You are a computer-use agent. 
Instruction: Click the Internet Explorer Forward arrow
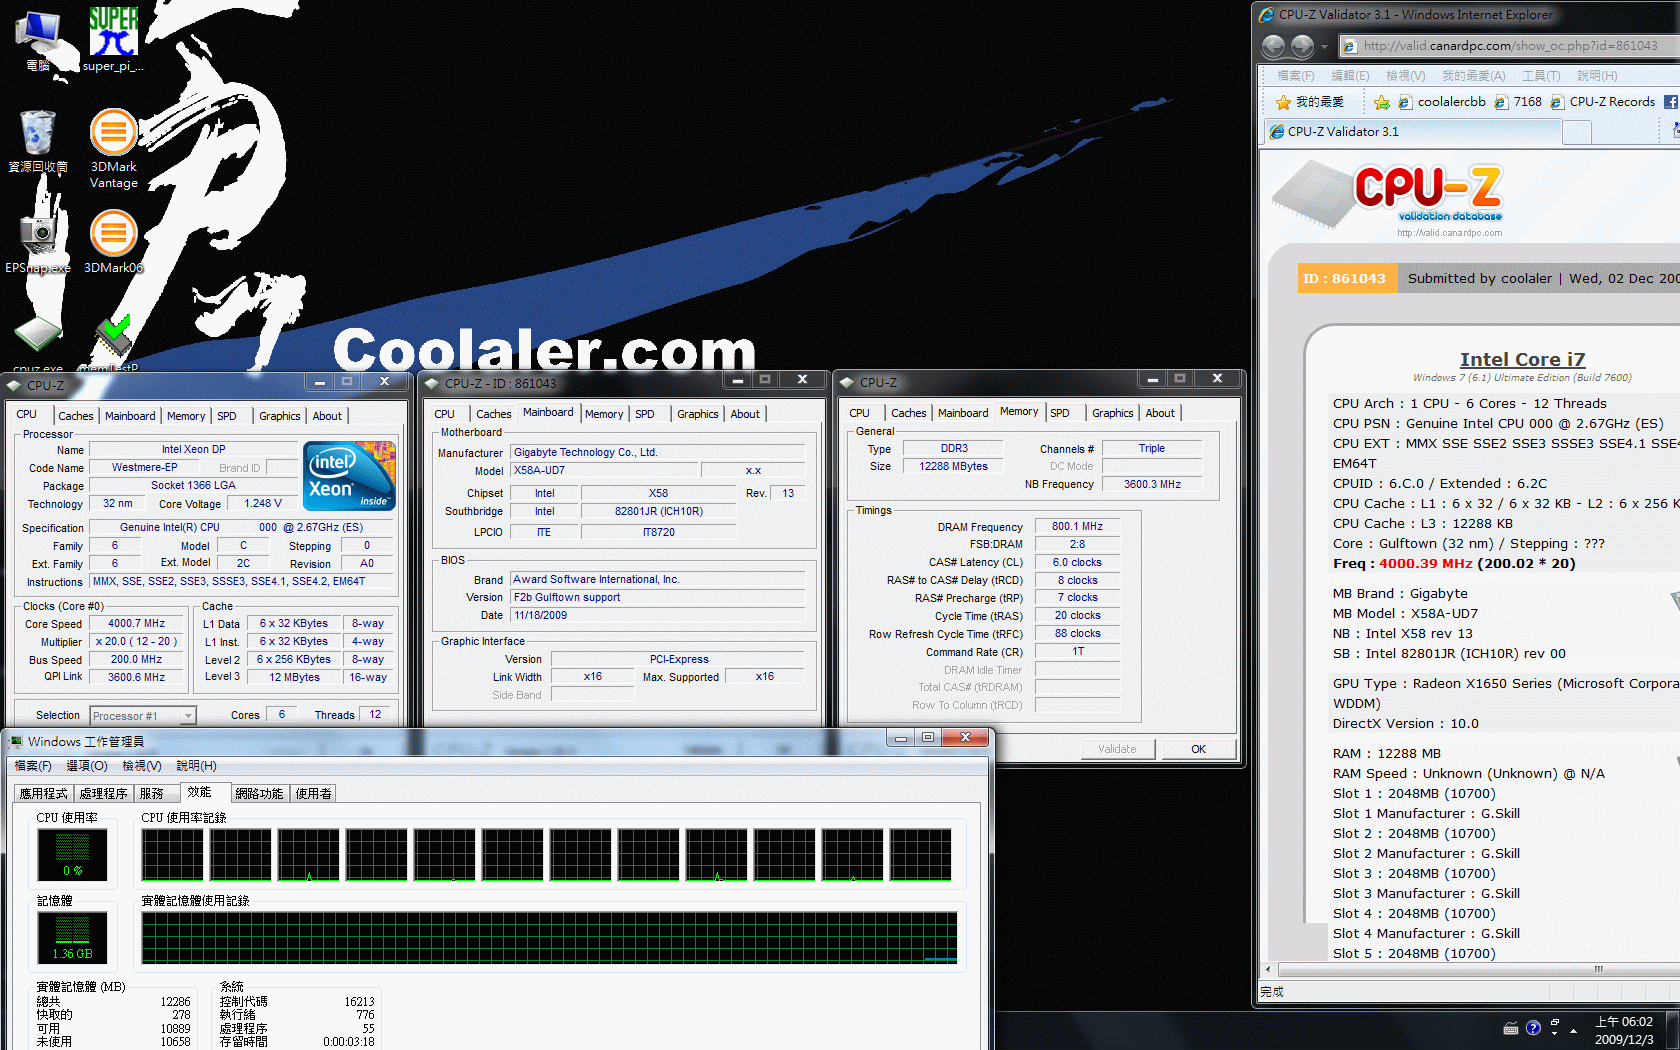coord(1302,46)
